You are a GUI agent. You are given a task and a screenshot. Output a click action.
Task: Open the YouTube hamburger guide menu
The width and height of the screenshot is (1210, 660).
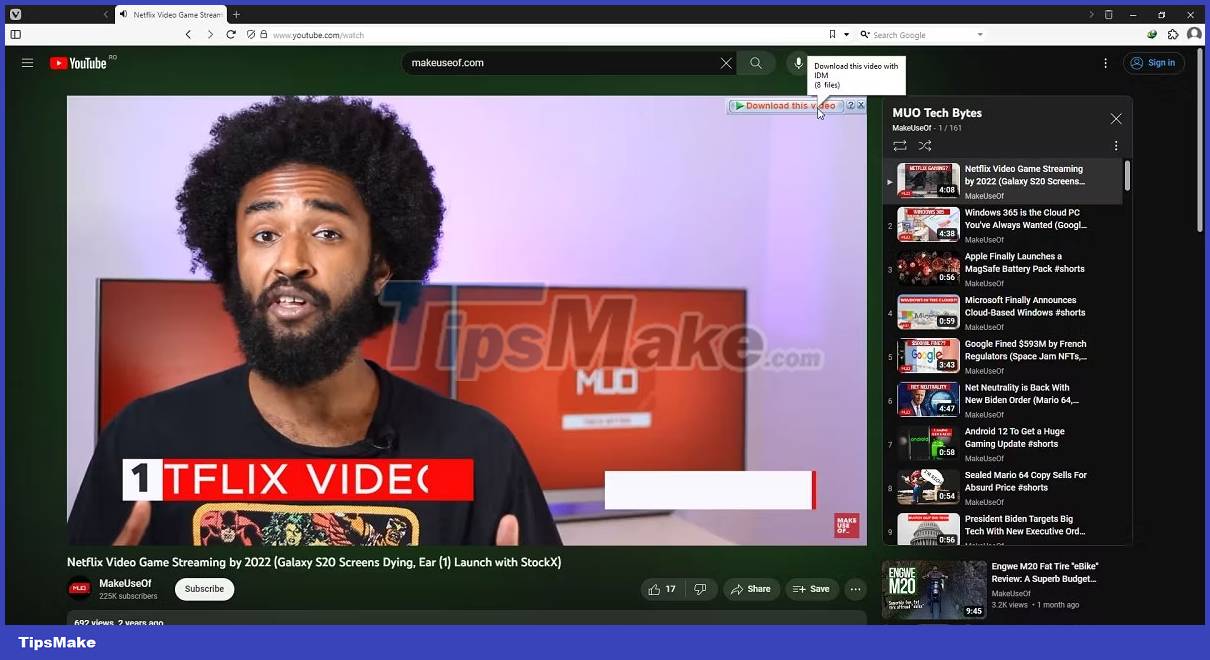pos(27,63)
